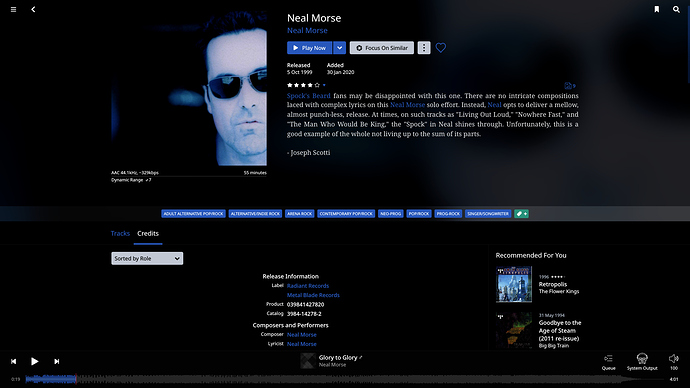Image resolution: width=690 pixels, height=388 pixels.
Task: Click Focus On Similar button
Action: [382, 48]
